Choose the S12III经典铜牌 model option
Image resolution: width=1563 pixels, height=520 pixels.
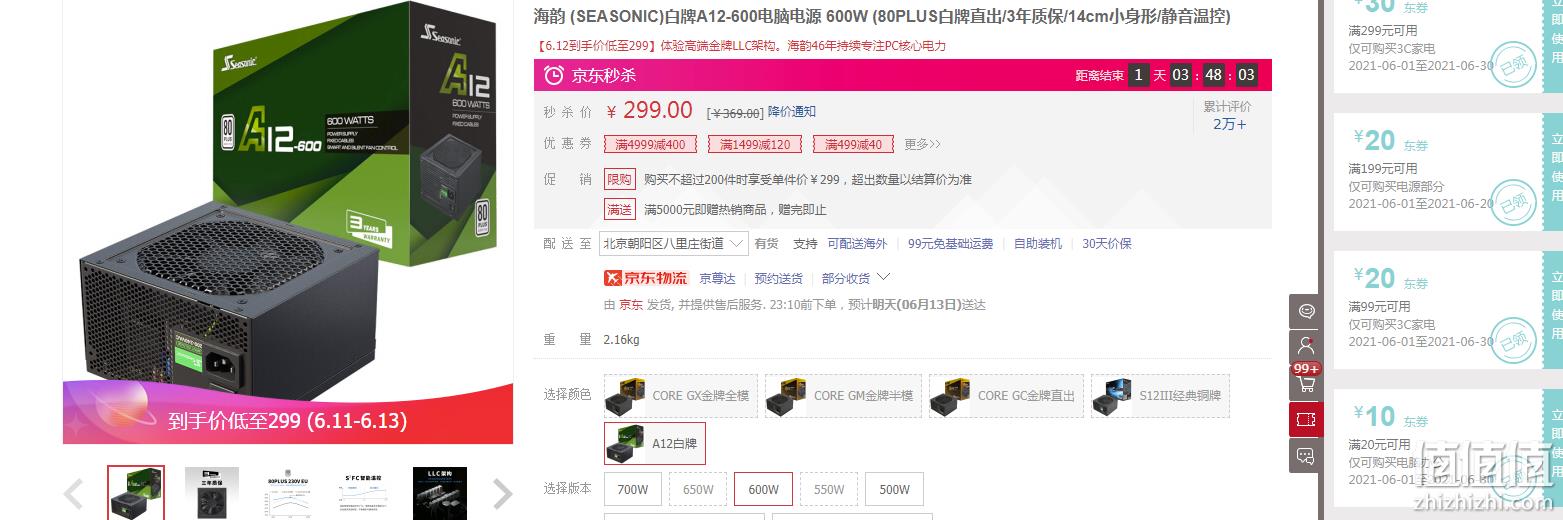(1160, 396)
